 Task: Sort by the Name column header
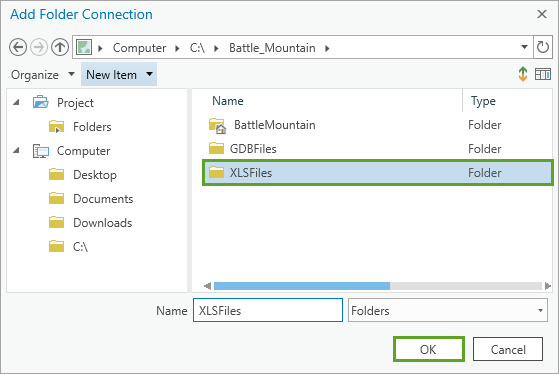228,101
